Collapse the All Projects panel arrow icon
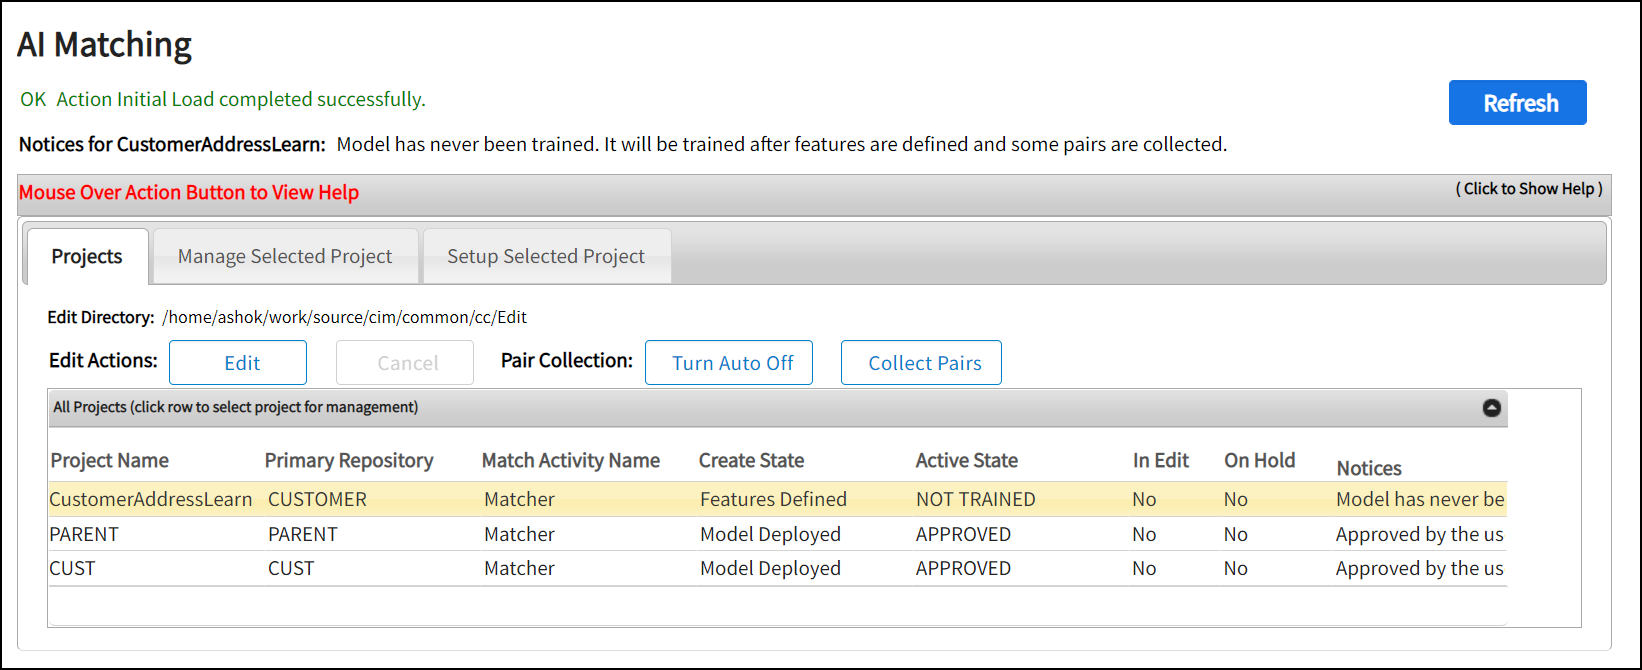Viewport: 1642px width, 670px height. pyautogui.click(x=1491, y=408)
